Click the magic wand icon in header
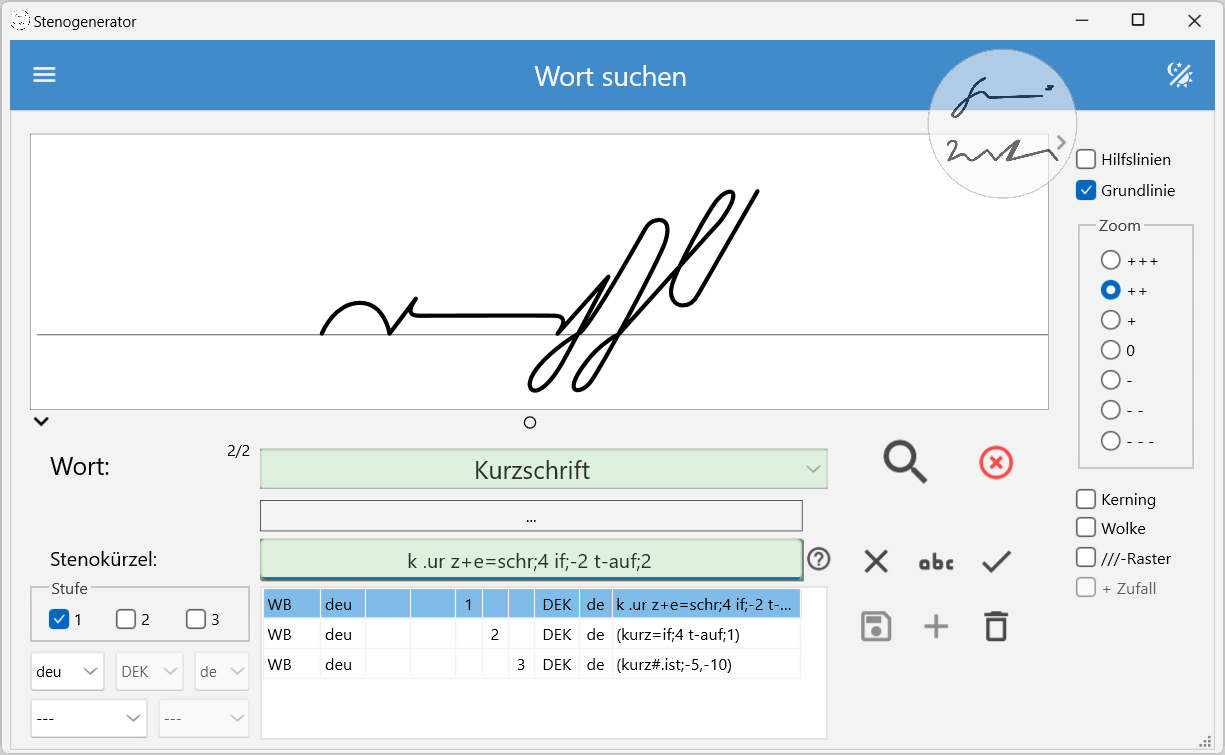Screen dimensions: 1225x755 pyautogui.click(x=1180, y=75)
